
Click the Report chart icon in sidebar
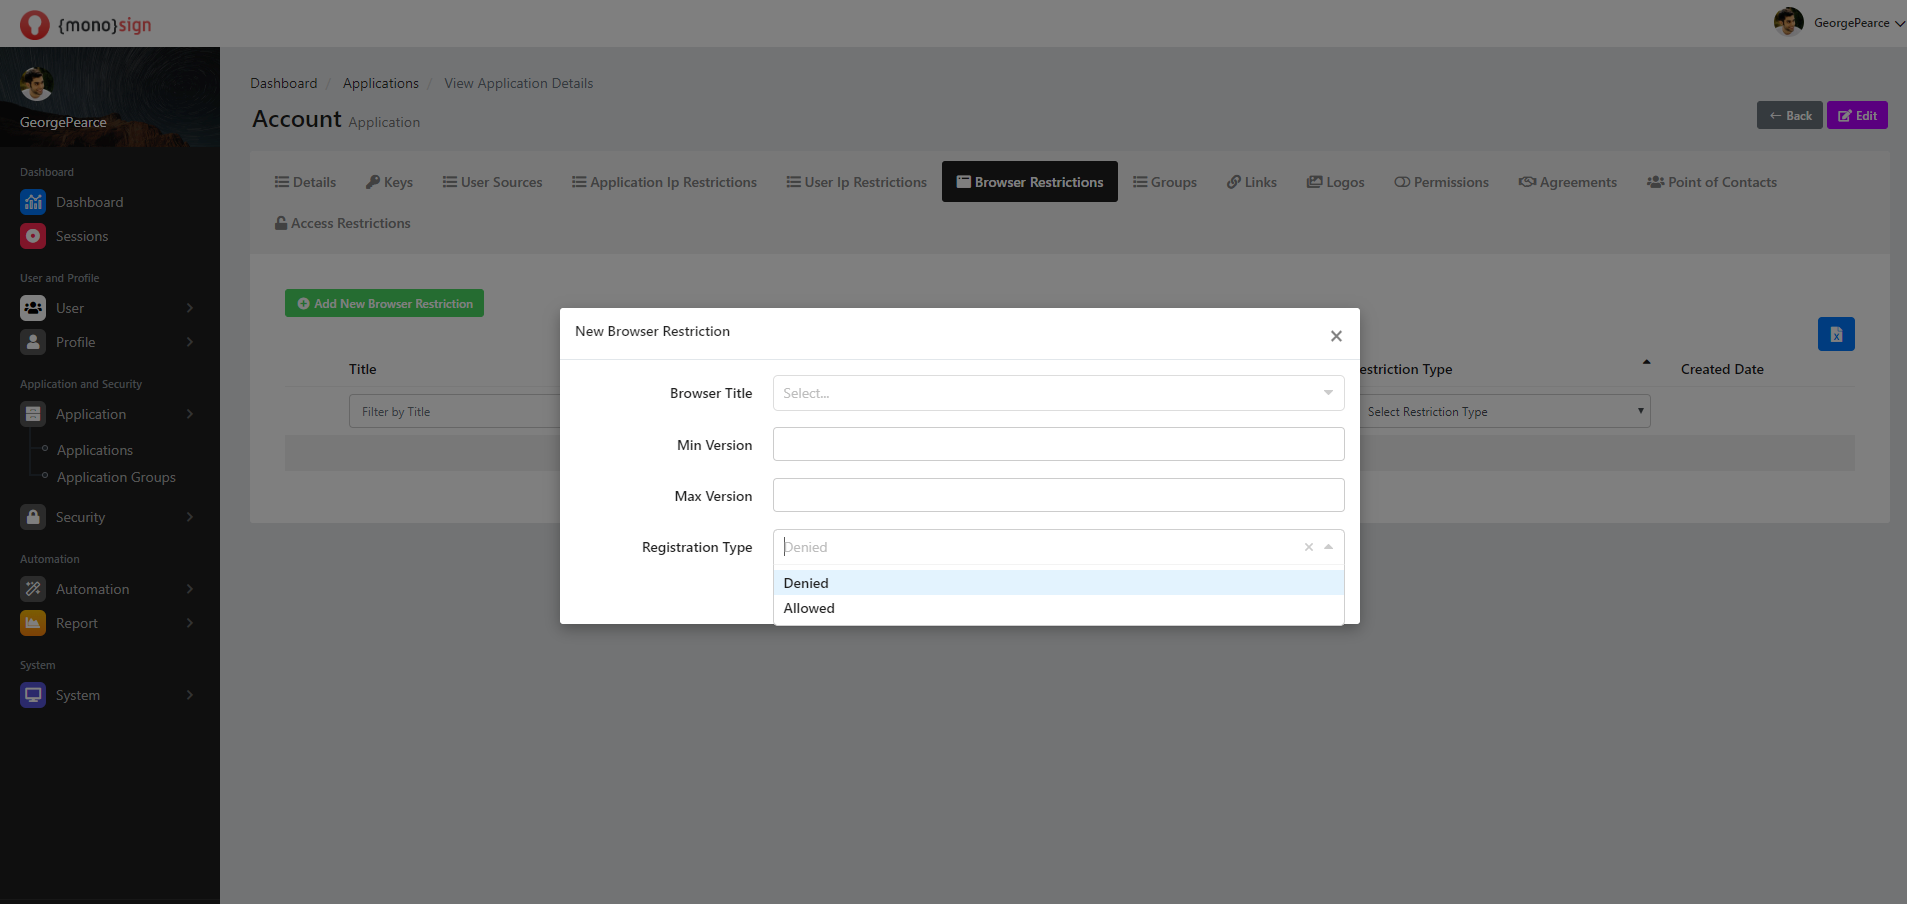pos(33,623)
